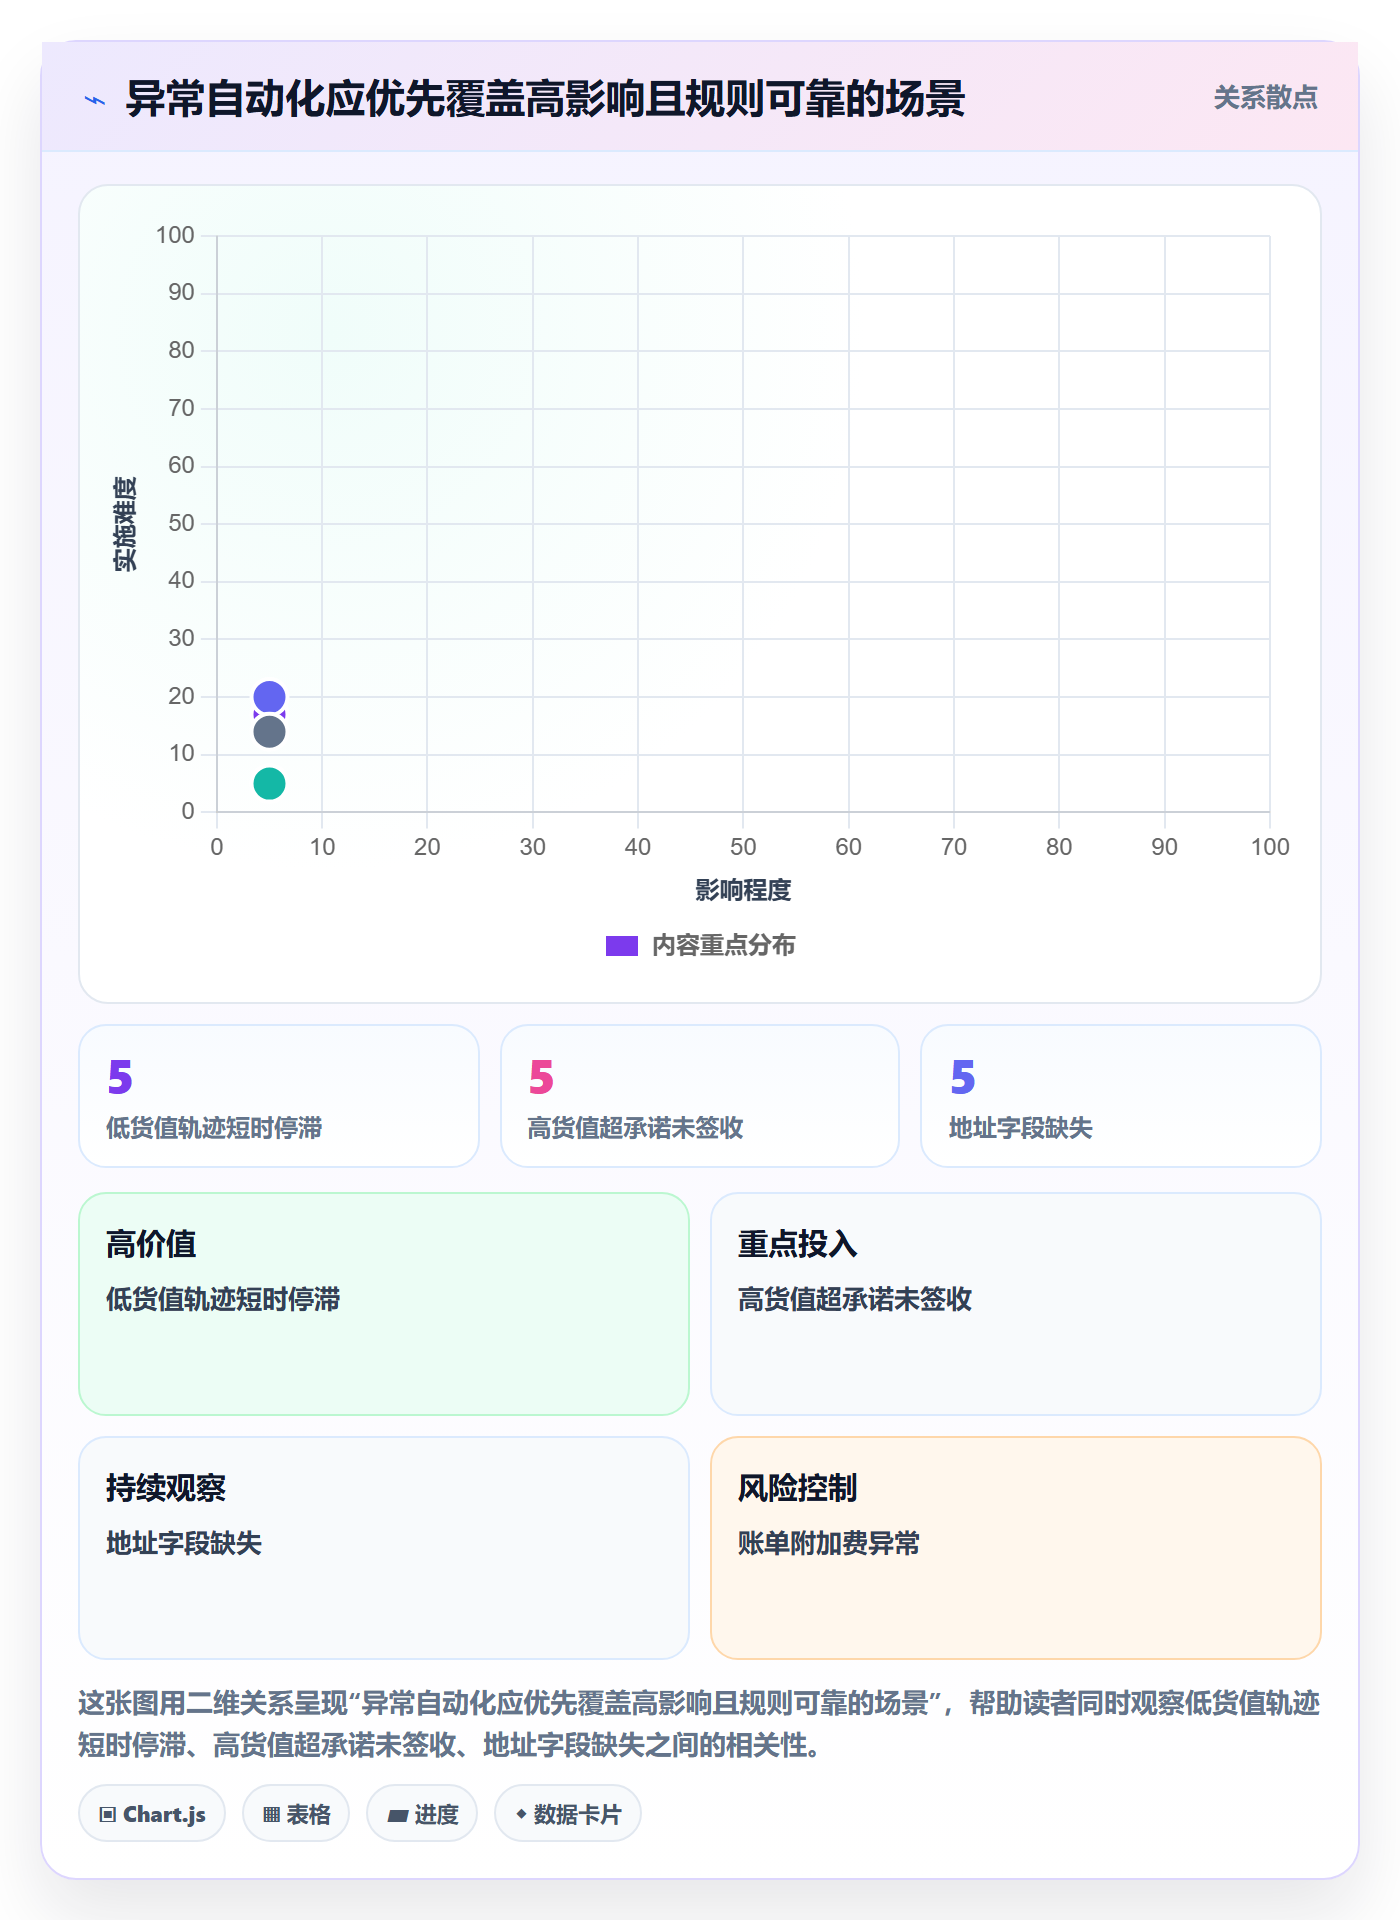Open the "重点投入" quadrant card

click(x=1016, y=1304)
